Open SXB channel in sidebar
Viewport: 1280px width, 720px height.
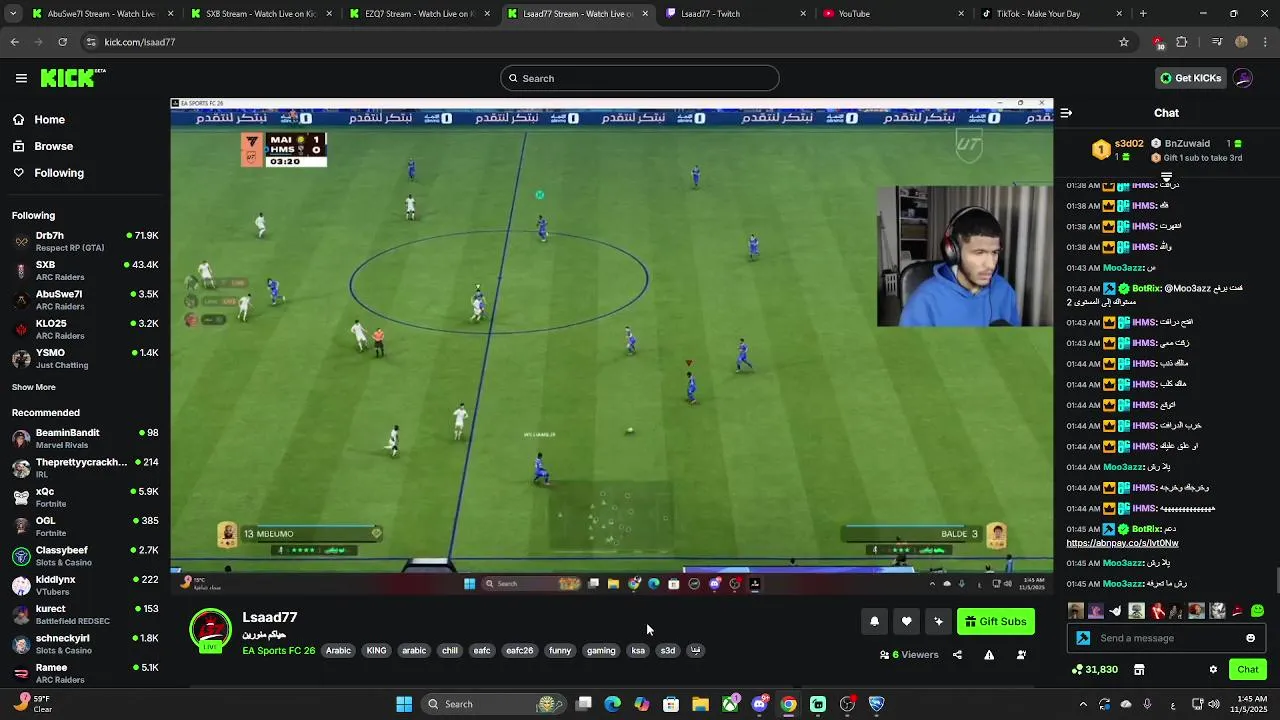tap(85, 270)
